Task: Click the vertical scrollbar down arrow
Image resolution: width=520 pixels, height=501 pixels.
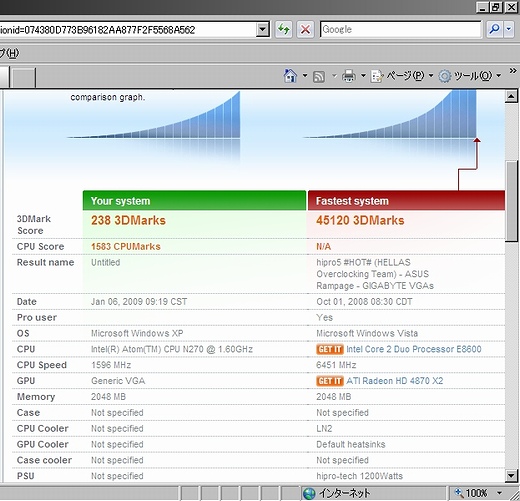Action: click(511, 475)
